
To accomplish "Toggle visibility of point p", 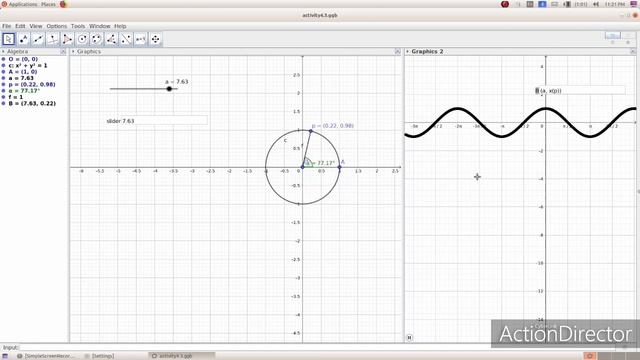I will [x=4, y=84].
